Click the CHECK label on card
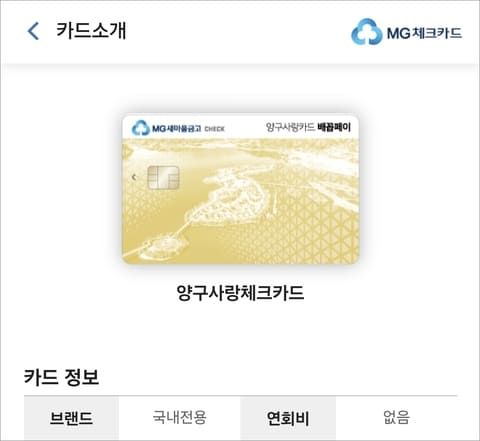 214,129
